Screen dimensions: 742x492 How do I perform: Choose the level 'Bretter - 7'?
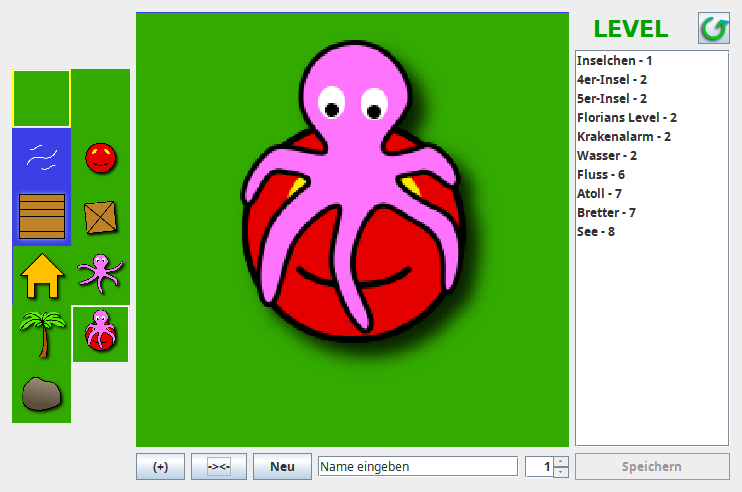[652, 212]
